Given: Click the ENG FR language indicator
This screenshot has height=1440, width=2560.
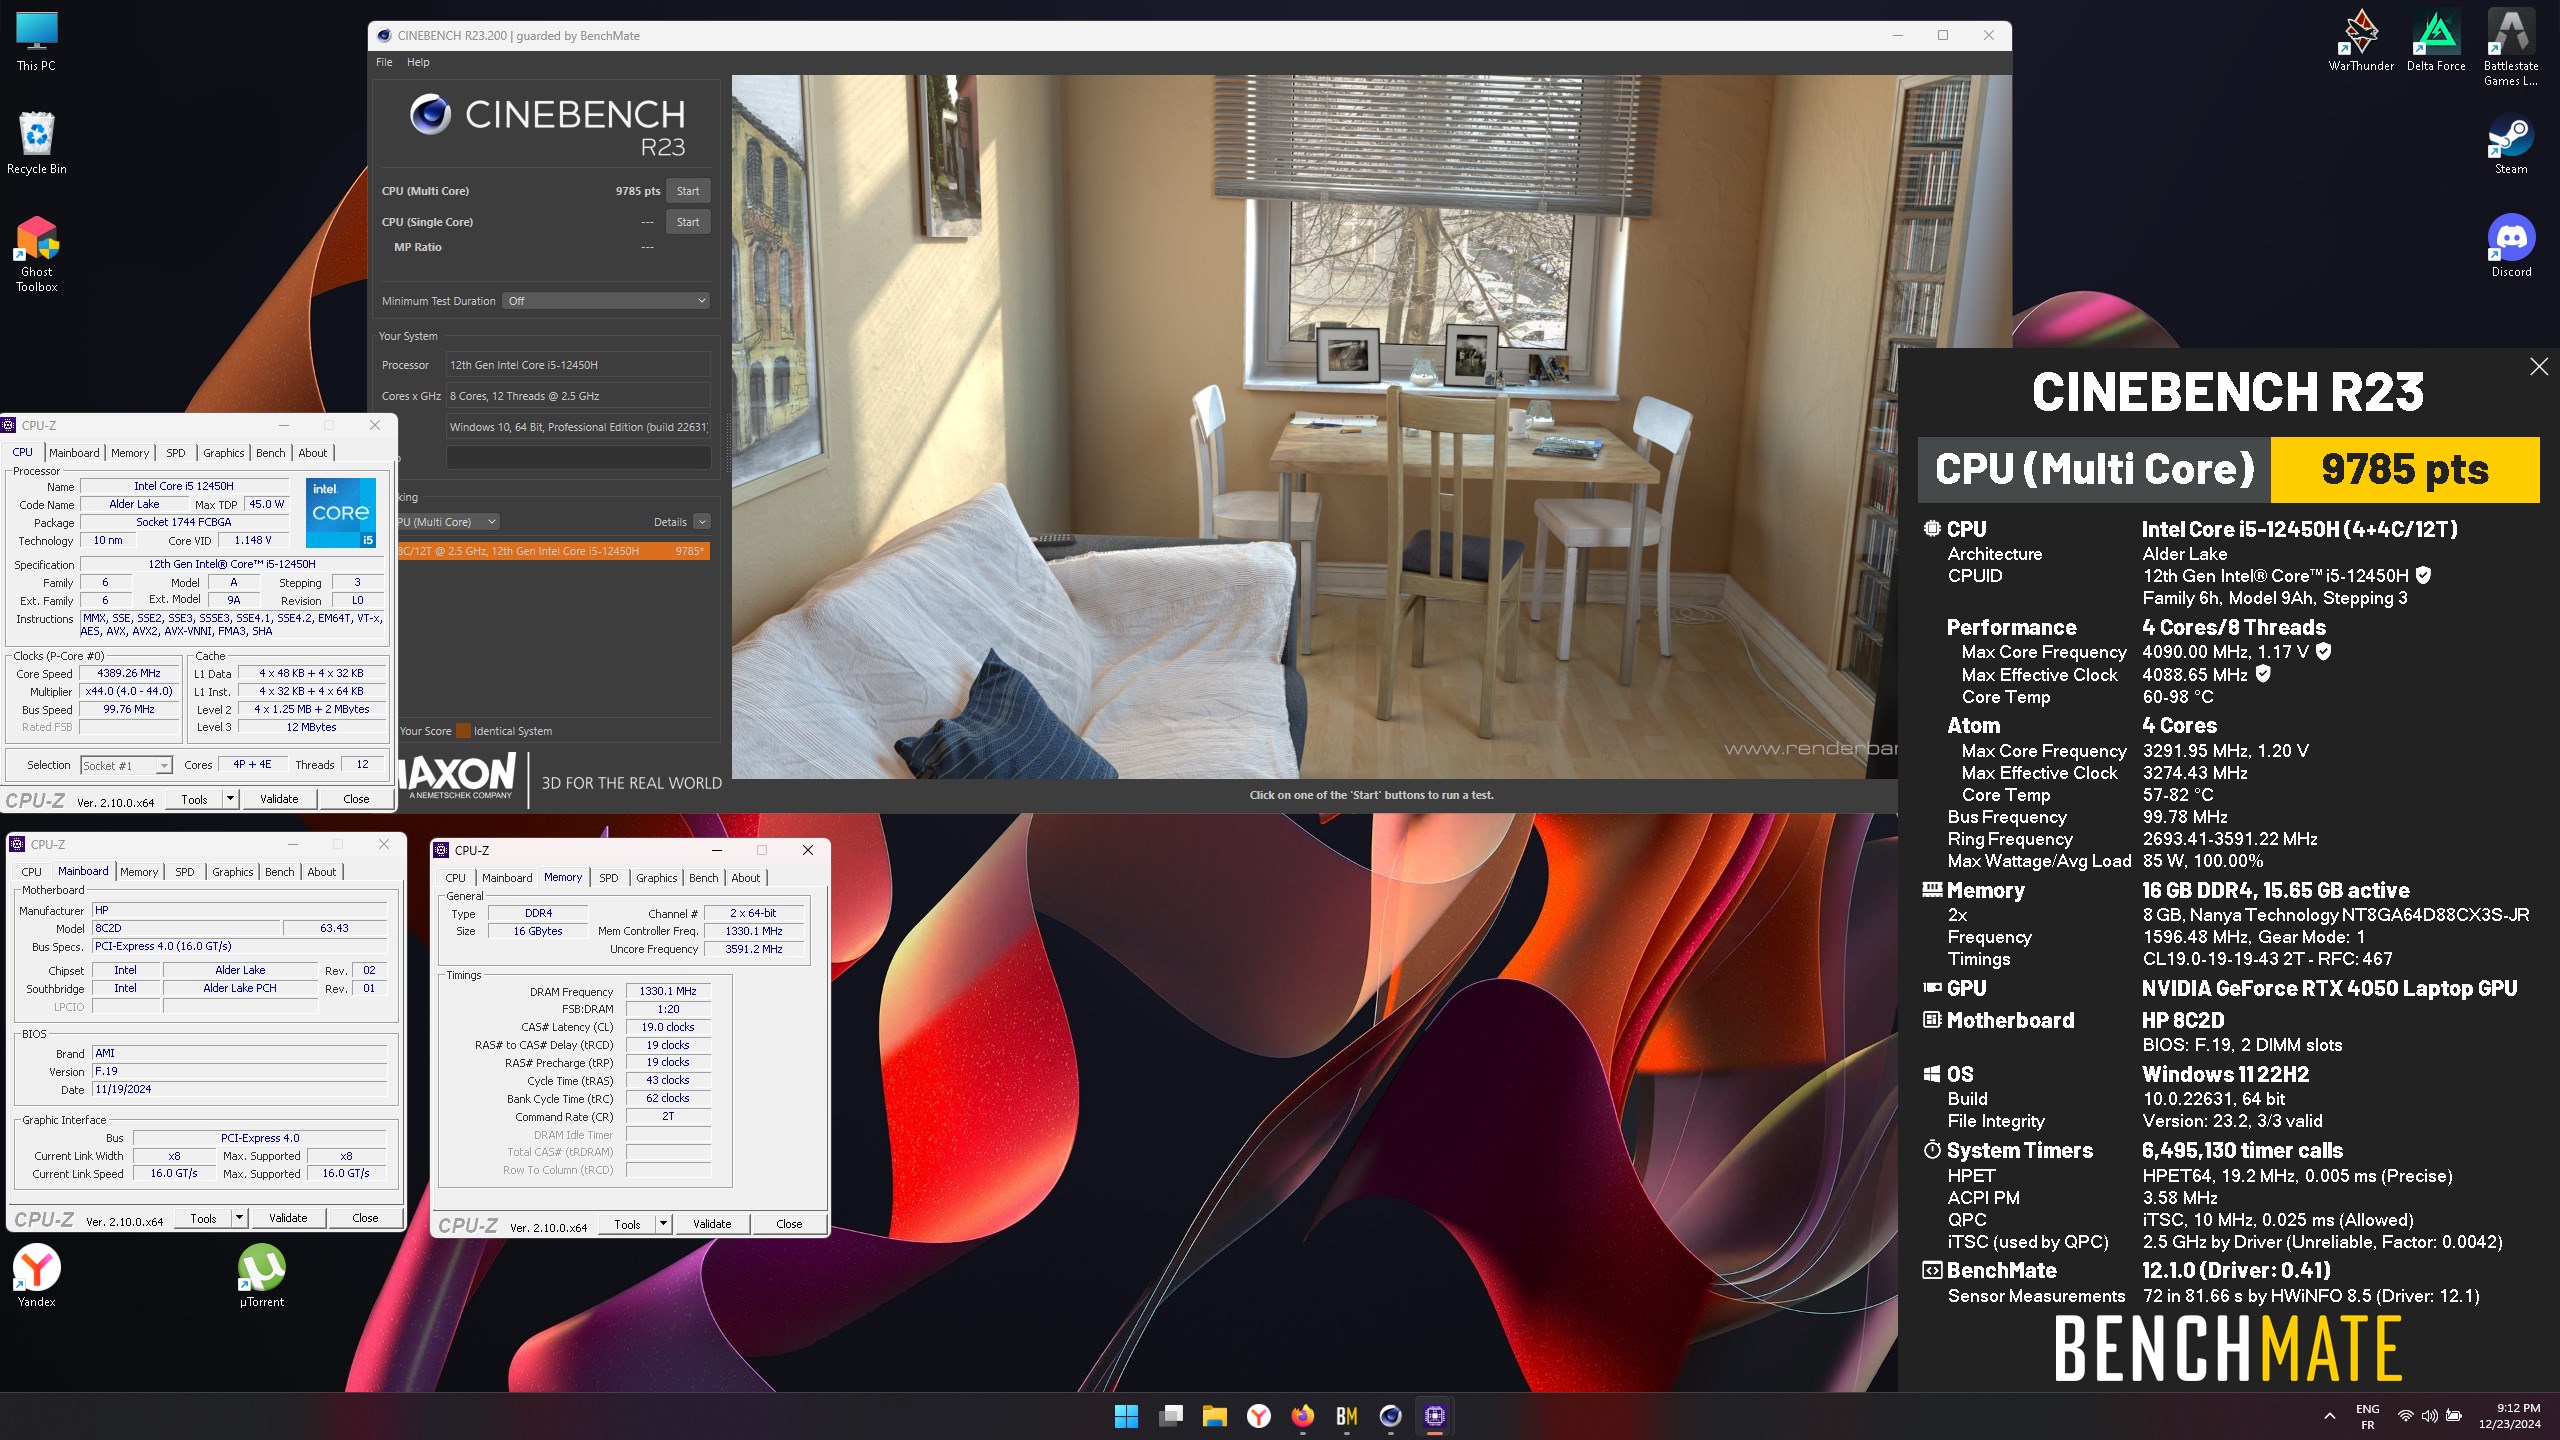Looking at the screenshot, I should click(2367, 1416).
